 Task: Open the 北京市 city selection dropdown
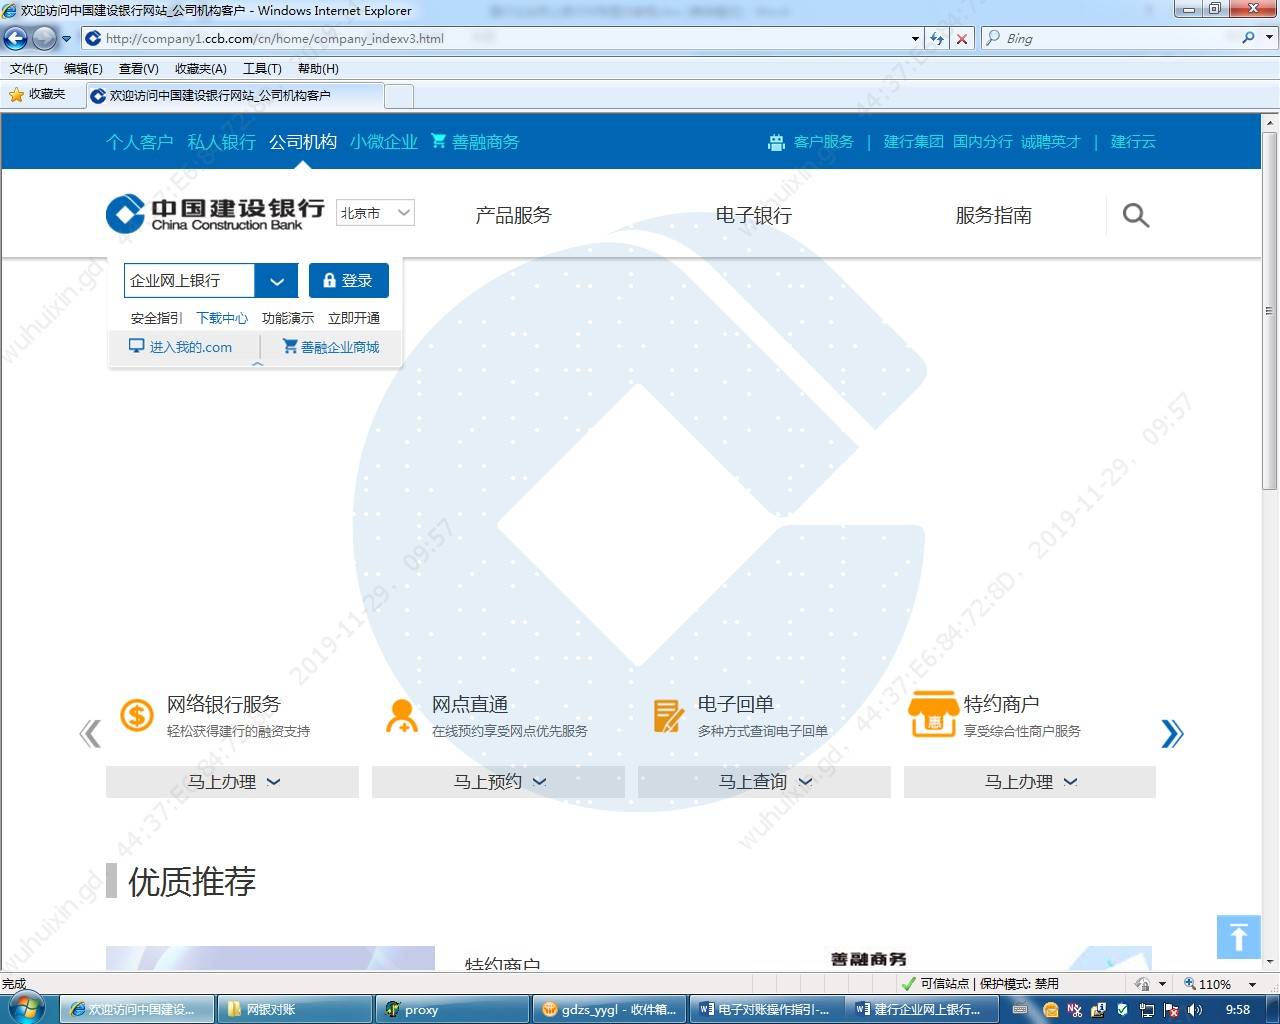(375, 212)
